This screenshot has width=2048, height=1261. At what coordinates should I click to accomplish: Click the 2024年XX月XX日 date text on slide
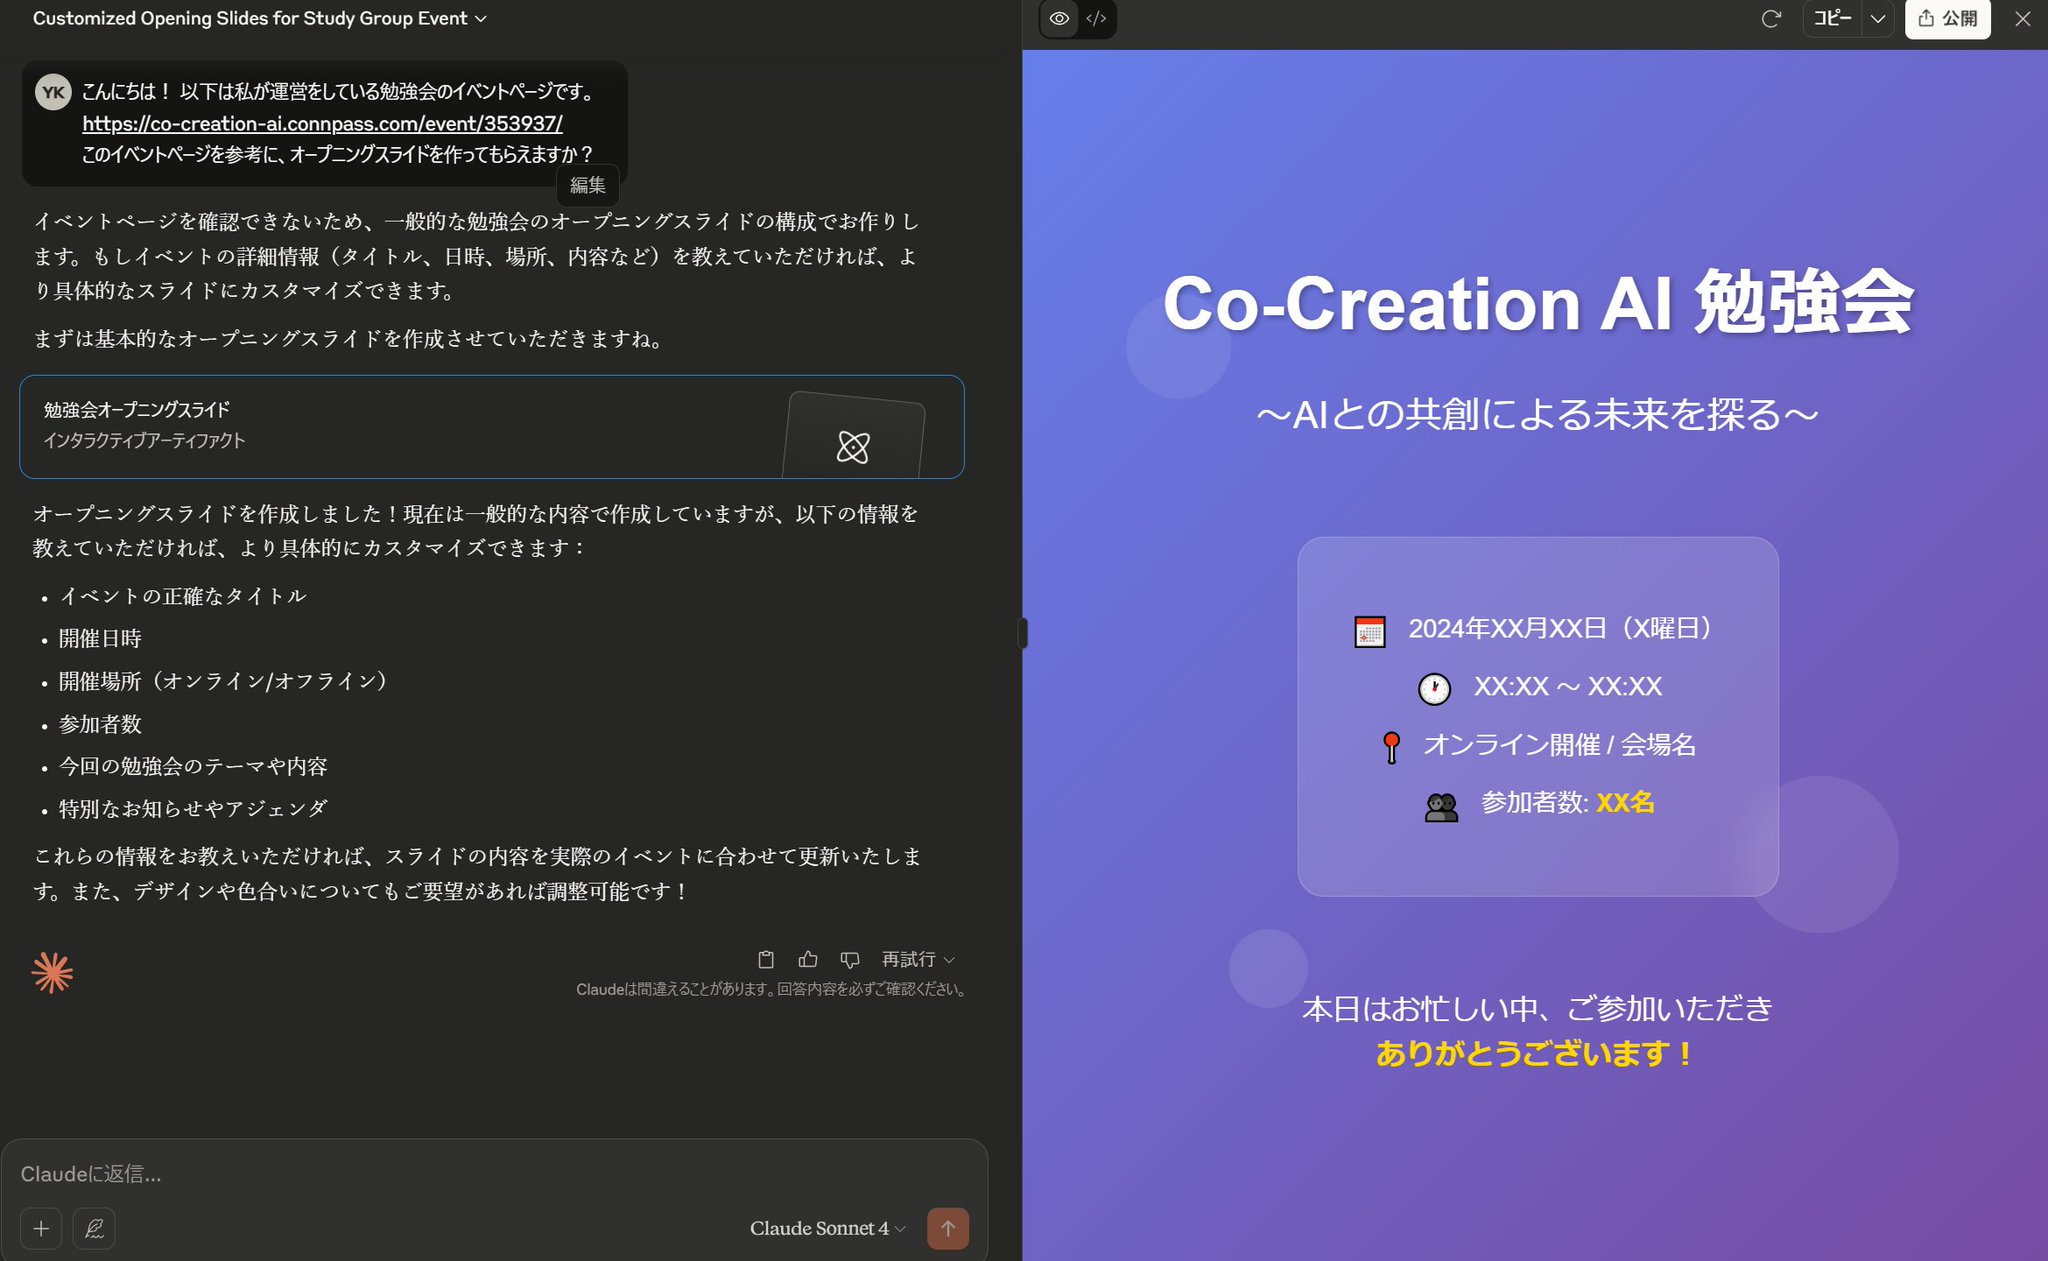[1563, 628]
